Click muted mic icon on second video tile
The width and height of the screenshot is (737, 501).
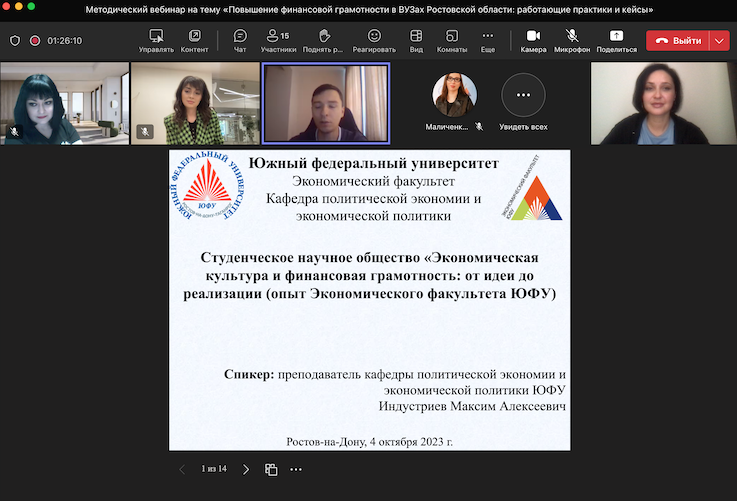click(145, 132)
